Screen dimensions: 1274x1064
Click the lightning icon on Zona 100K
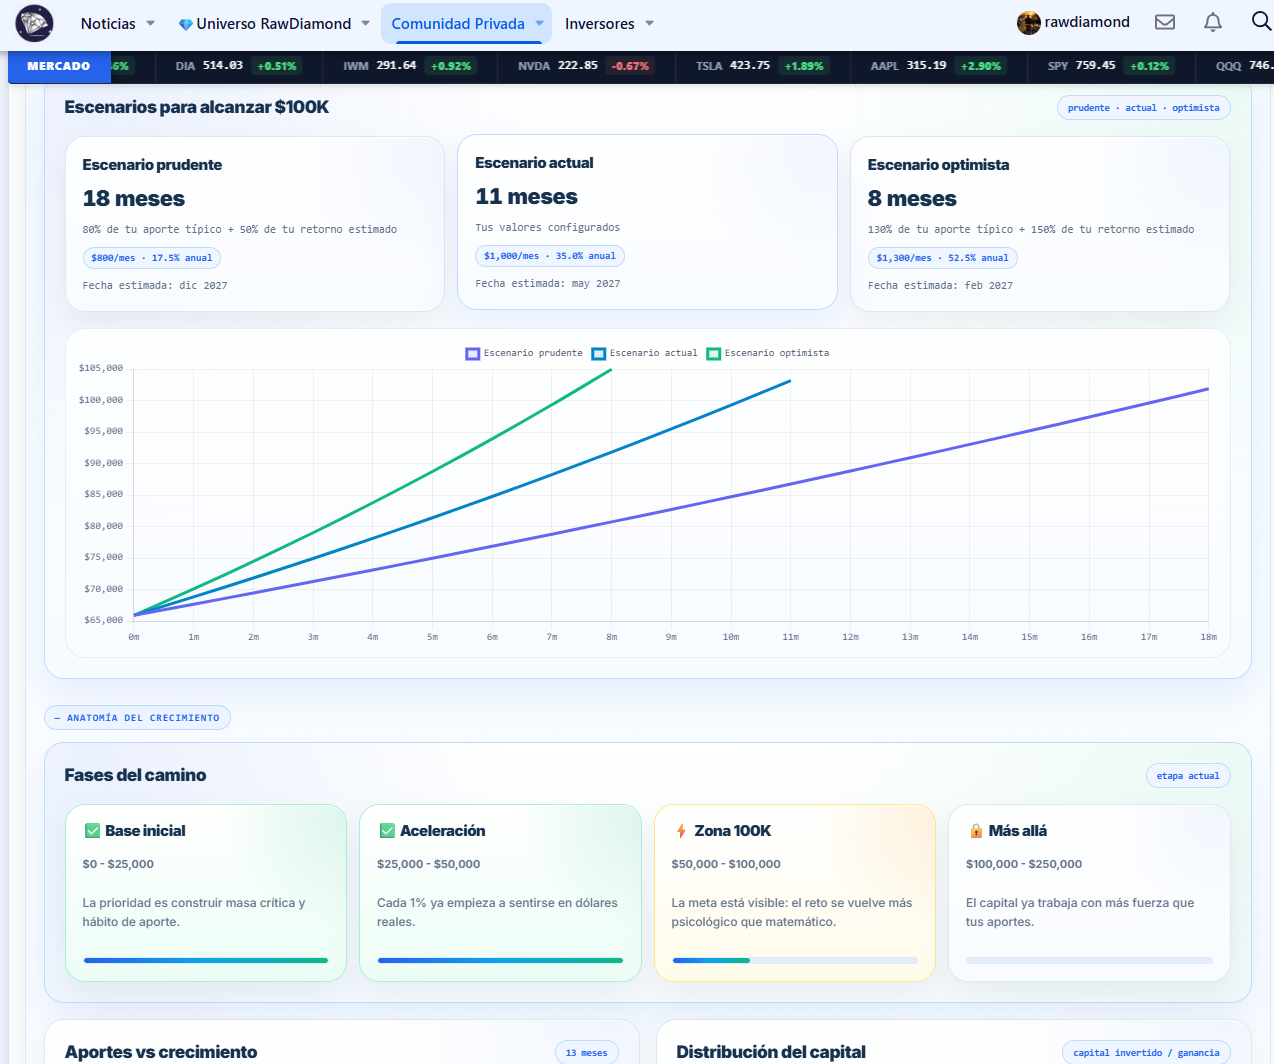click(681, 831)
